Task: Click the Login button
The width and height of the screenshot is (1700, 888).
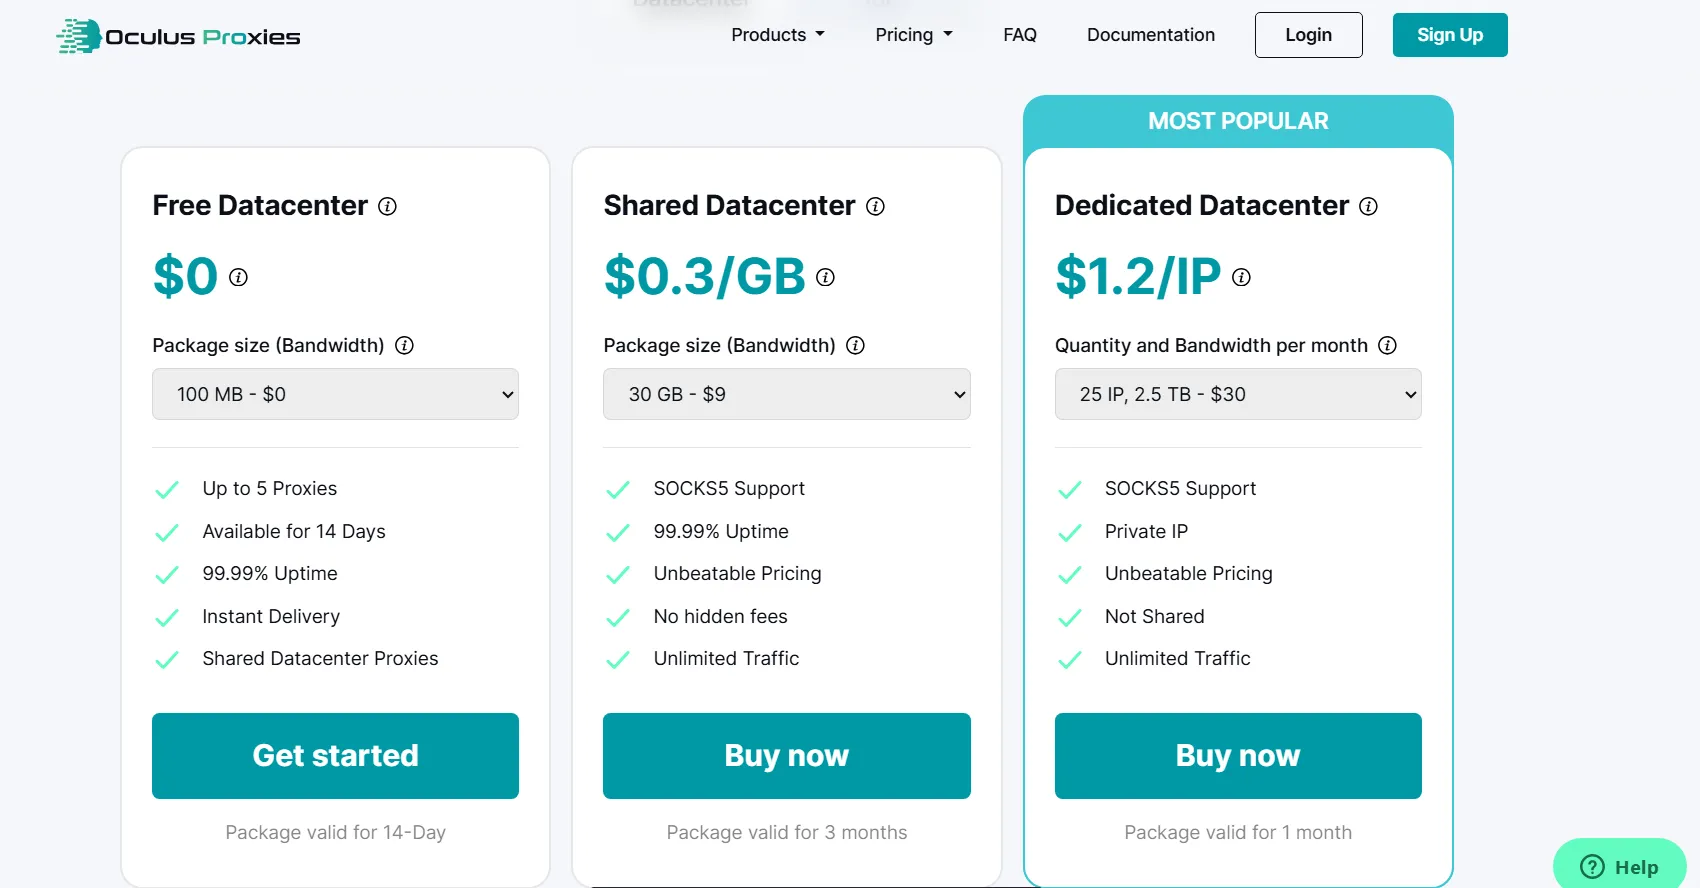Action: pos(1309,35)
